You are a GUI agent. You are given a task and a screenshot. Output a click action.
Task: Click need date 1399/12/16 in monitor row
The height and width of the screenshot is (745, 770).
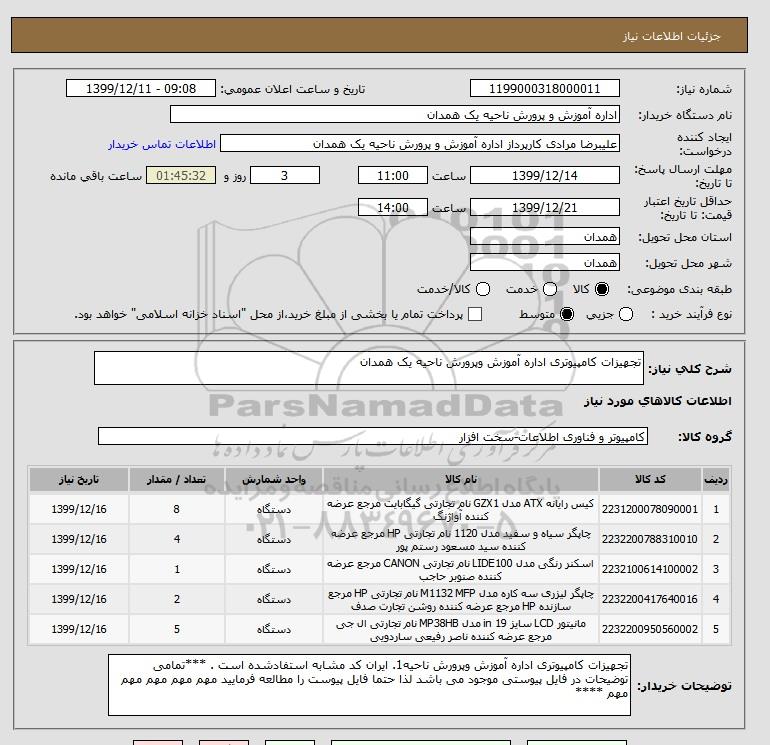pyautogui.click(x=79, y=629)
